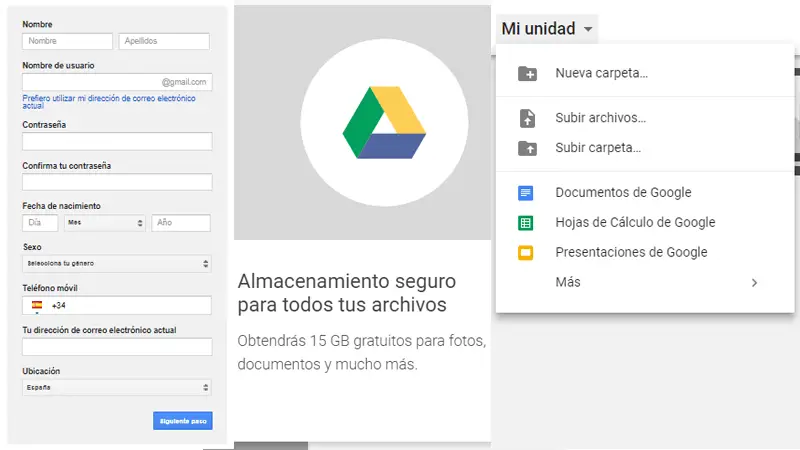Focus the Apellidos field

point(164,41)
